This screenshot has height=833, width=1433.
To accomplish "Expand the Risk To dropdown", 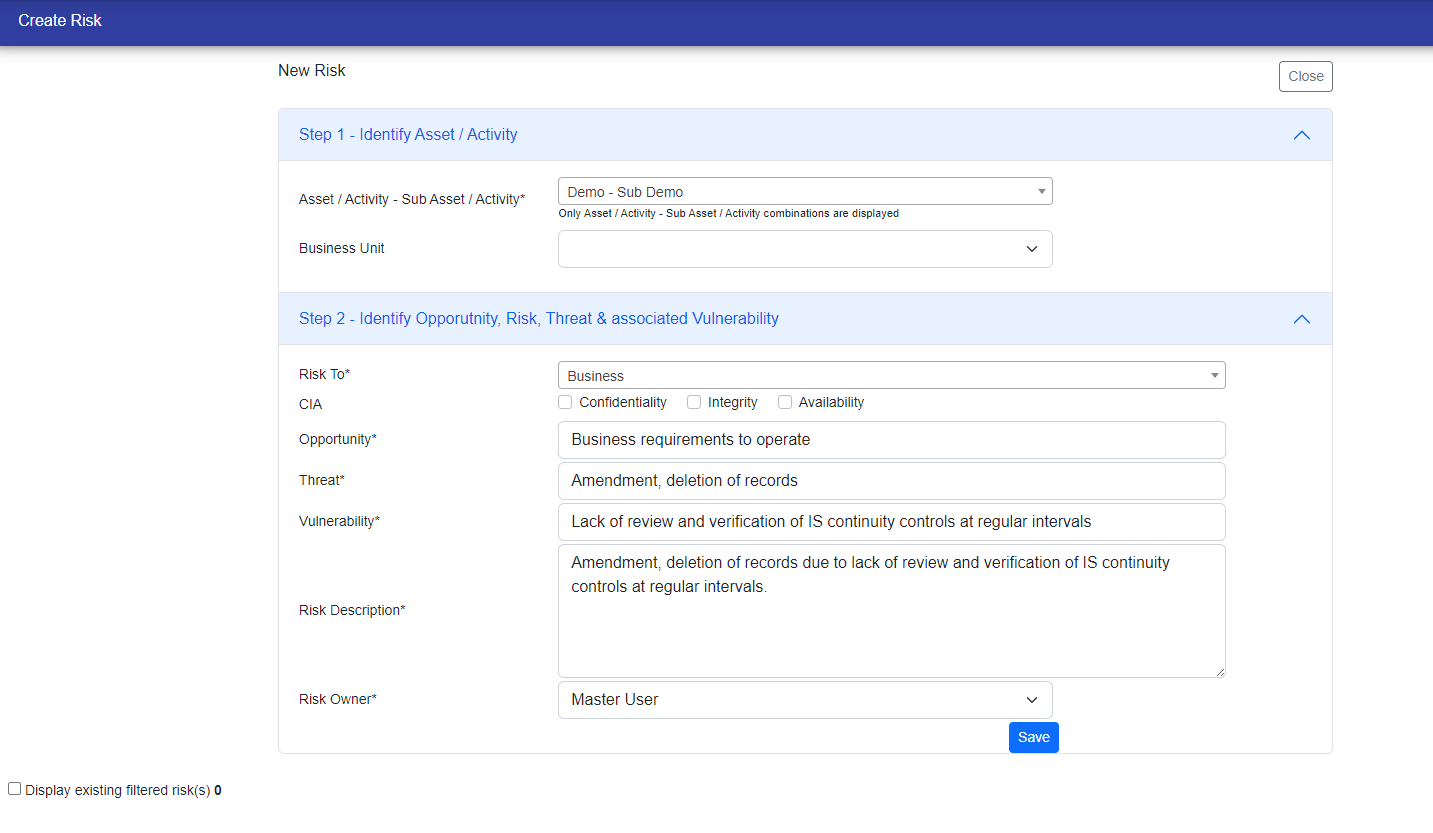I will coord(890,375).
